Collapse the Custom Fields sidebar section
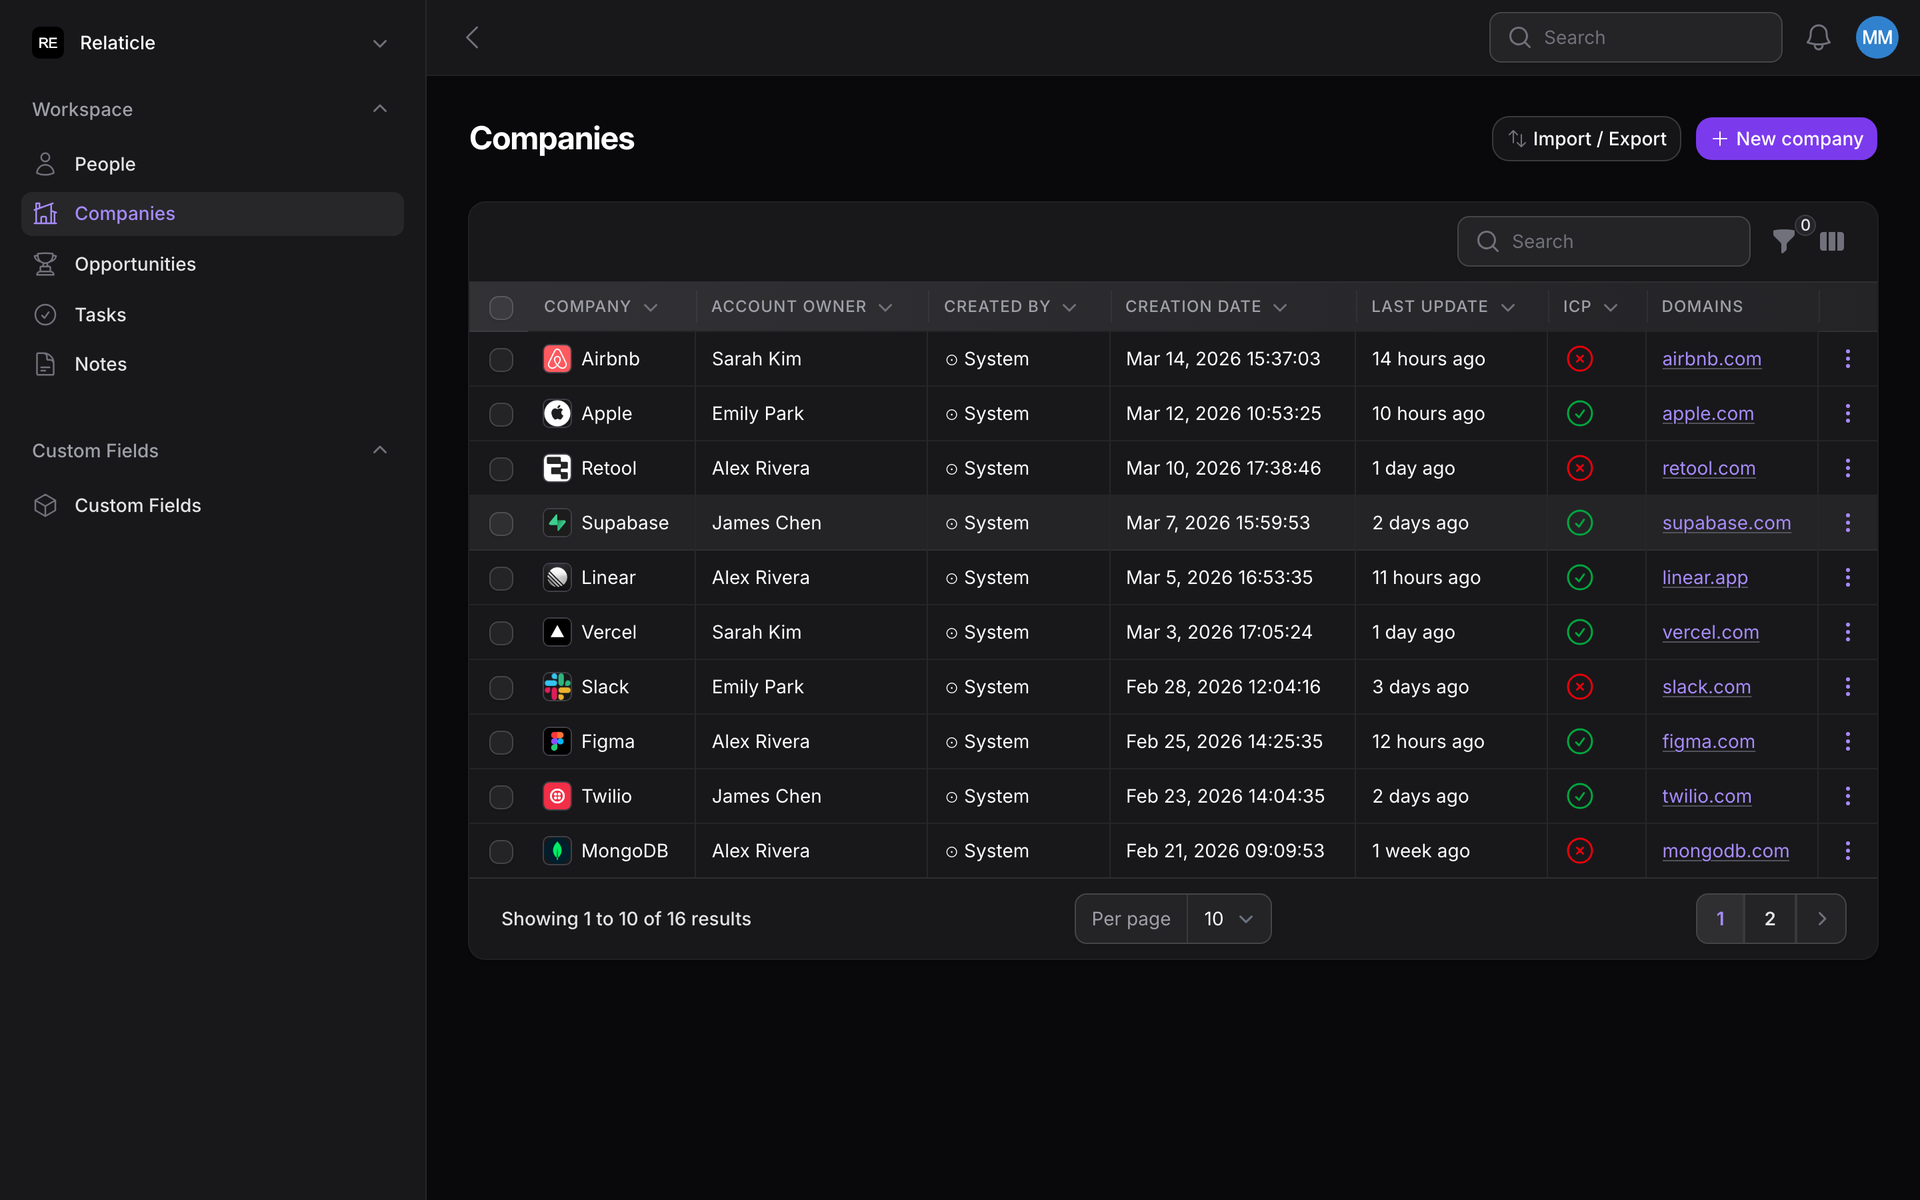 [x=380, y=450]
